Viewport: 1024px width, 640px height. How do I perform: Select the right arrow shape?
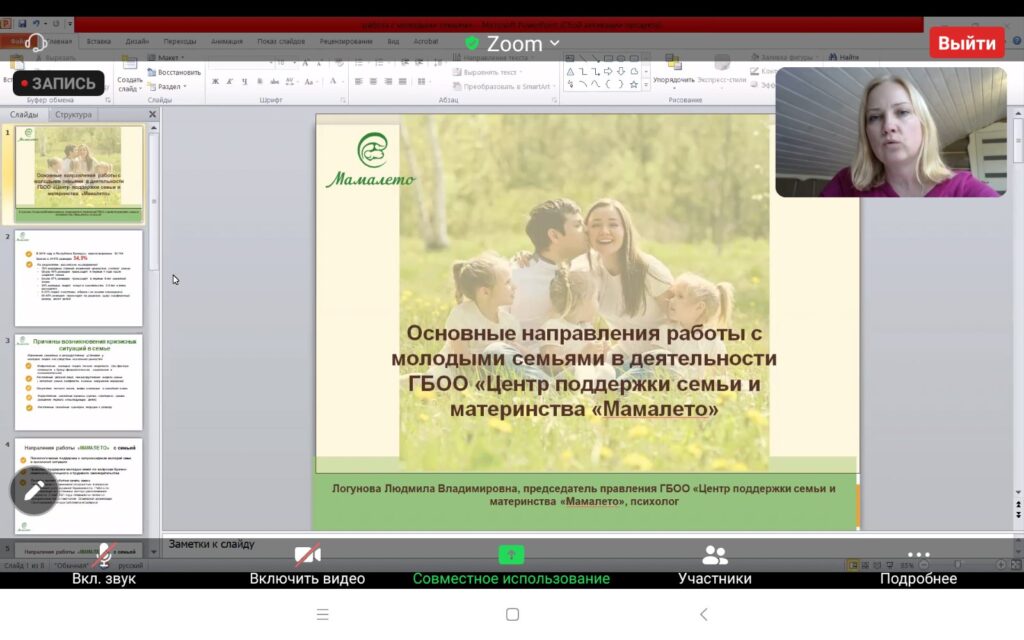(x=608, y=71)
